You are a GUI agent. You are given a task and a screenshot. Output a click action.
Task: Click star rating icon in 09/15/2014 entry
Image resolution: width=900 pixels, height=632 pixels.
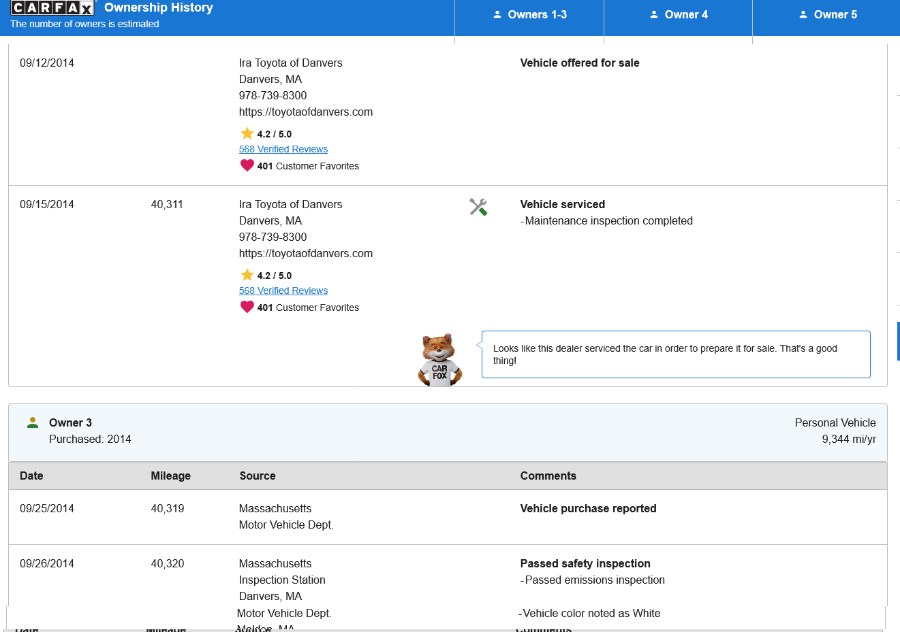(247, 274)
